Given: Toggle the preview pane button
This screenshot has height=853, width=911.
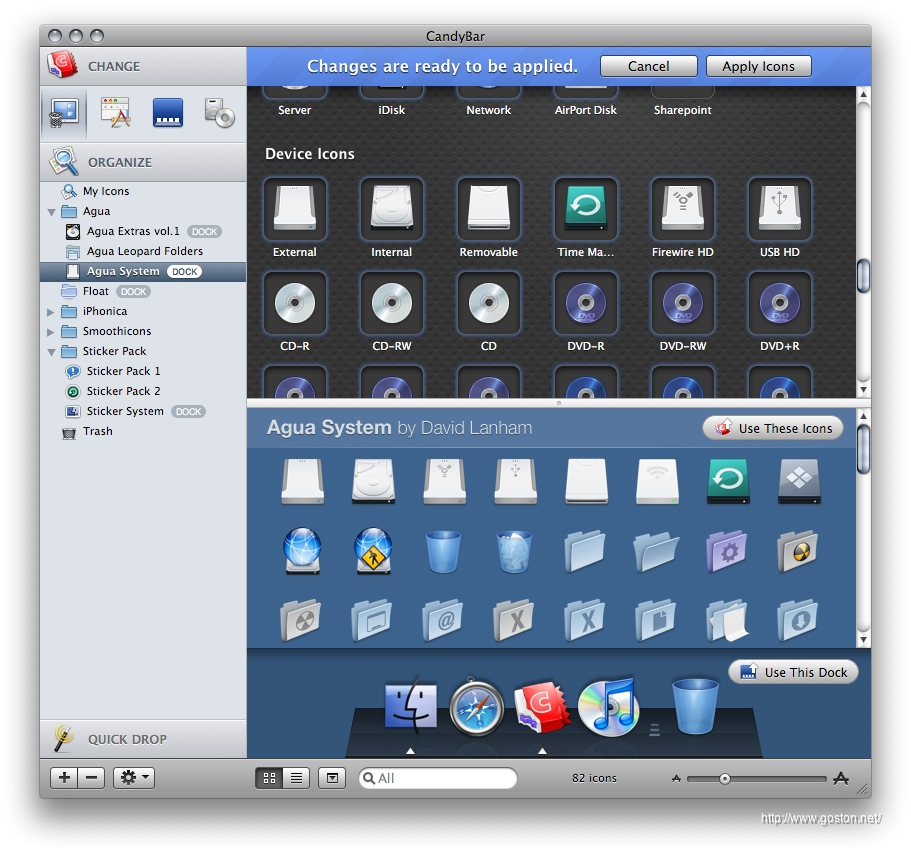Looking at the screenshot, I should [x=333, y=778].
